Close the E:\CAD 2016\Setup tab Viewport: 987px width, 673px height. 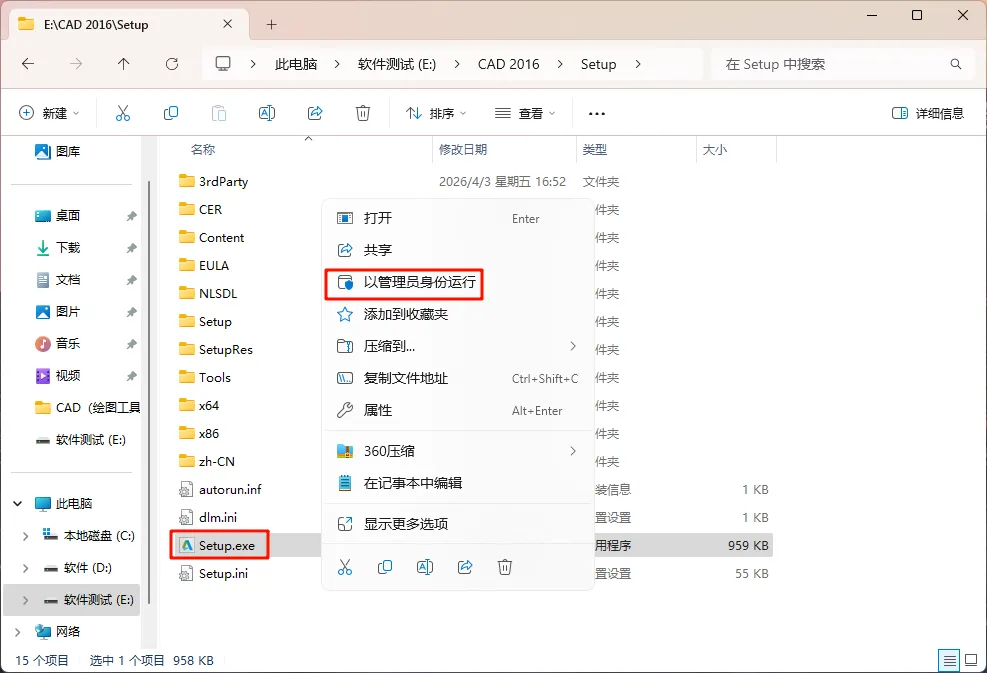coord(228,24)
